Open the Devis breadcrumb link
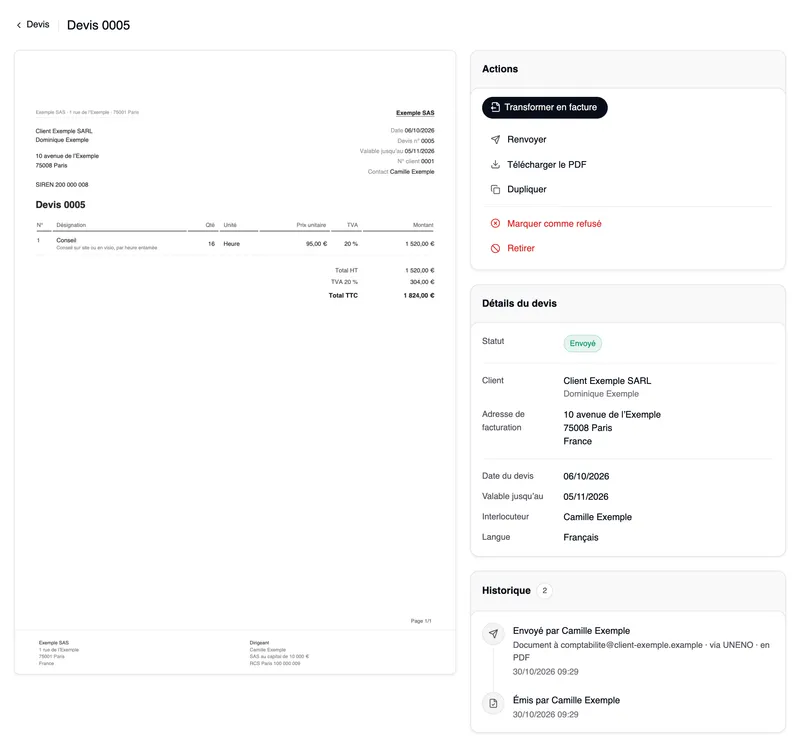The image size is (800, 737). pyautogui.click(x=38, y=24)
